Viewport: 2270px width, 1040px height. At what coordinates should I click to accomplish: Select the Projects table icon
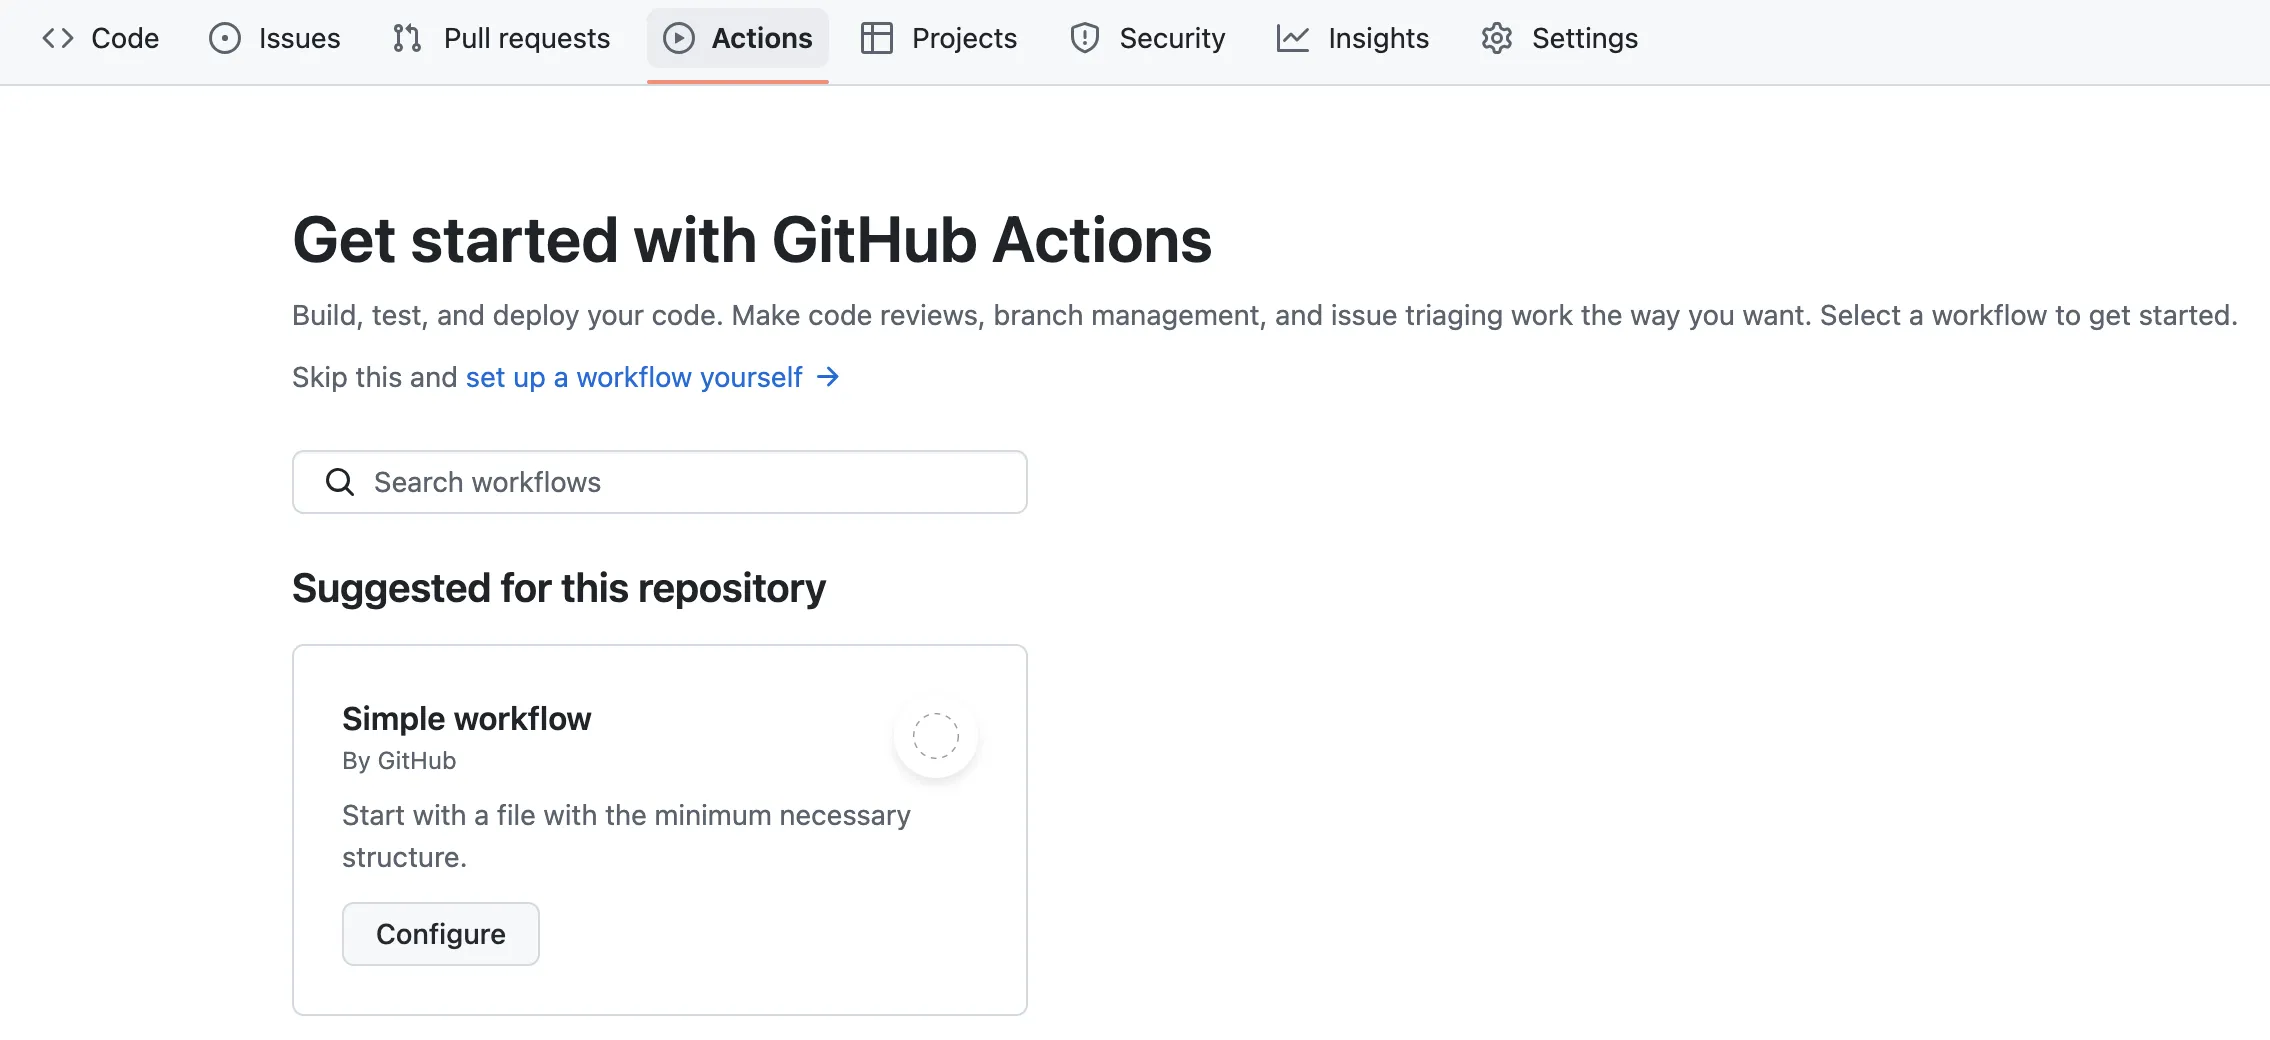[x=875, y=38]
